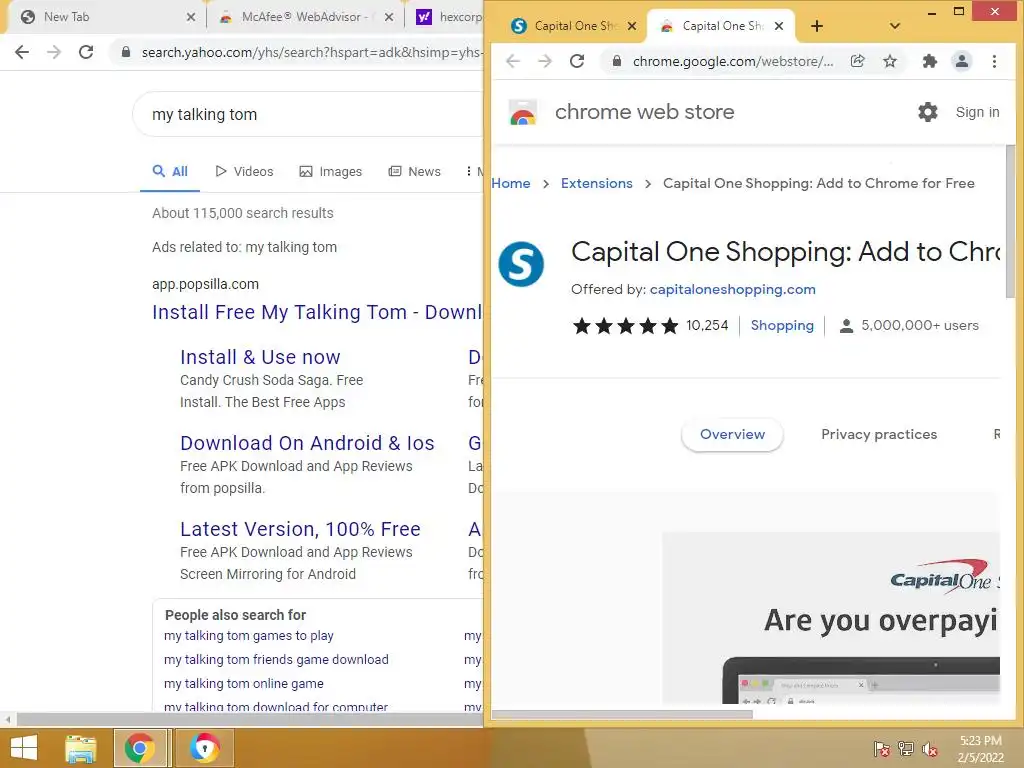Close the first Capital One Shopping tab
The height and width of the screenshot is (768, 1024).
(x=632, y=26)
